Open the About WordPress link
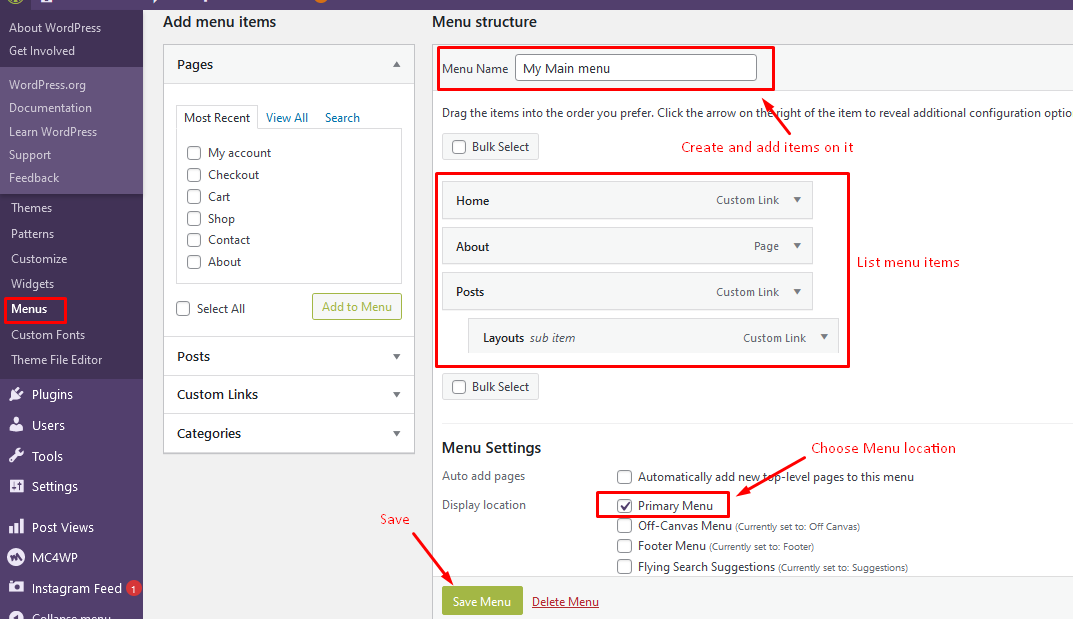1073x619 pixels. [x=55, y=28]
